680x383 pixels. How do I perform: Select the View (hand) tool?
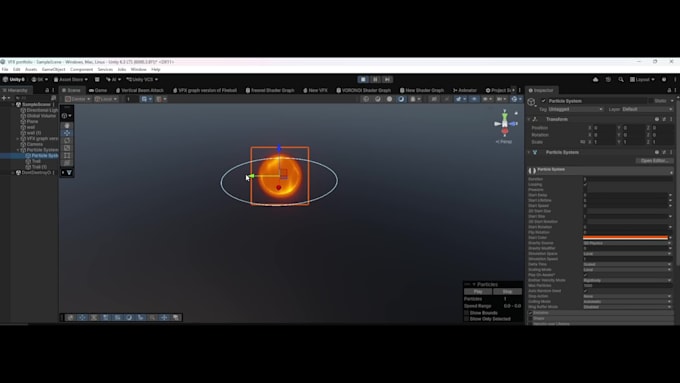point(67,125)
